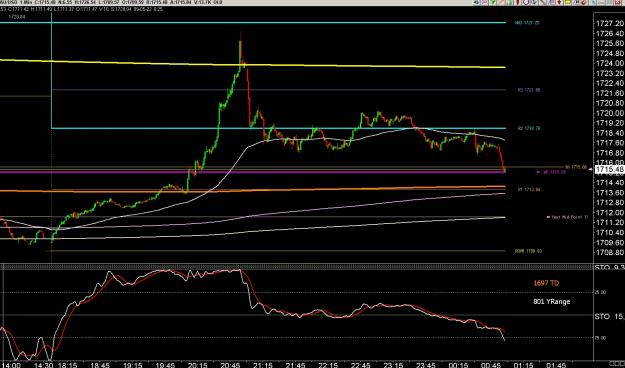Click the red X icon in top toolbar
The image size is (625, 368).
[618, 2]
